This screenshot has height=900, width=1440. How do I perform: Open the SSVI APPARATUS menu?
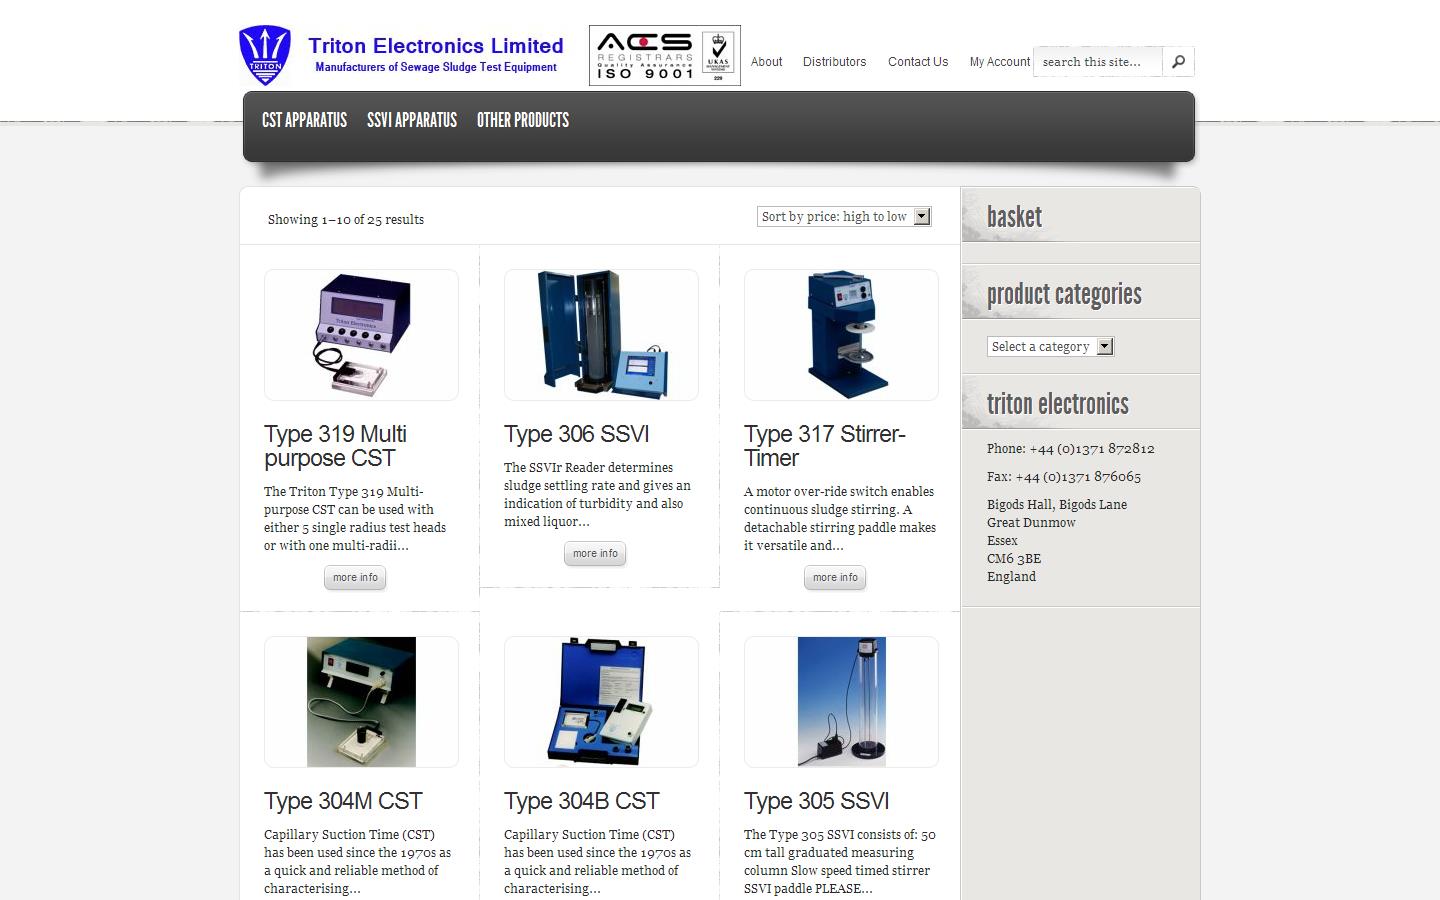click(411, 120)
